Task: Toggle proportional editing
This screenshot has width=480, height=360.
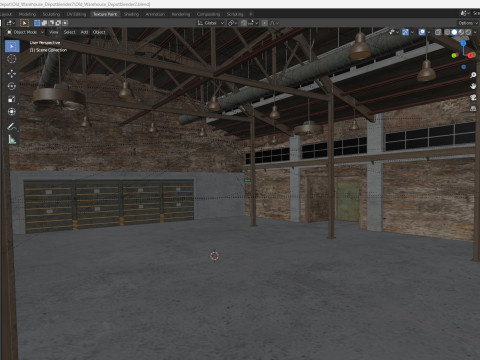Action: [265, 23]
